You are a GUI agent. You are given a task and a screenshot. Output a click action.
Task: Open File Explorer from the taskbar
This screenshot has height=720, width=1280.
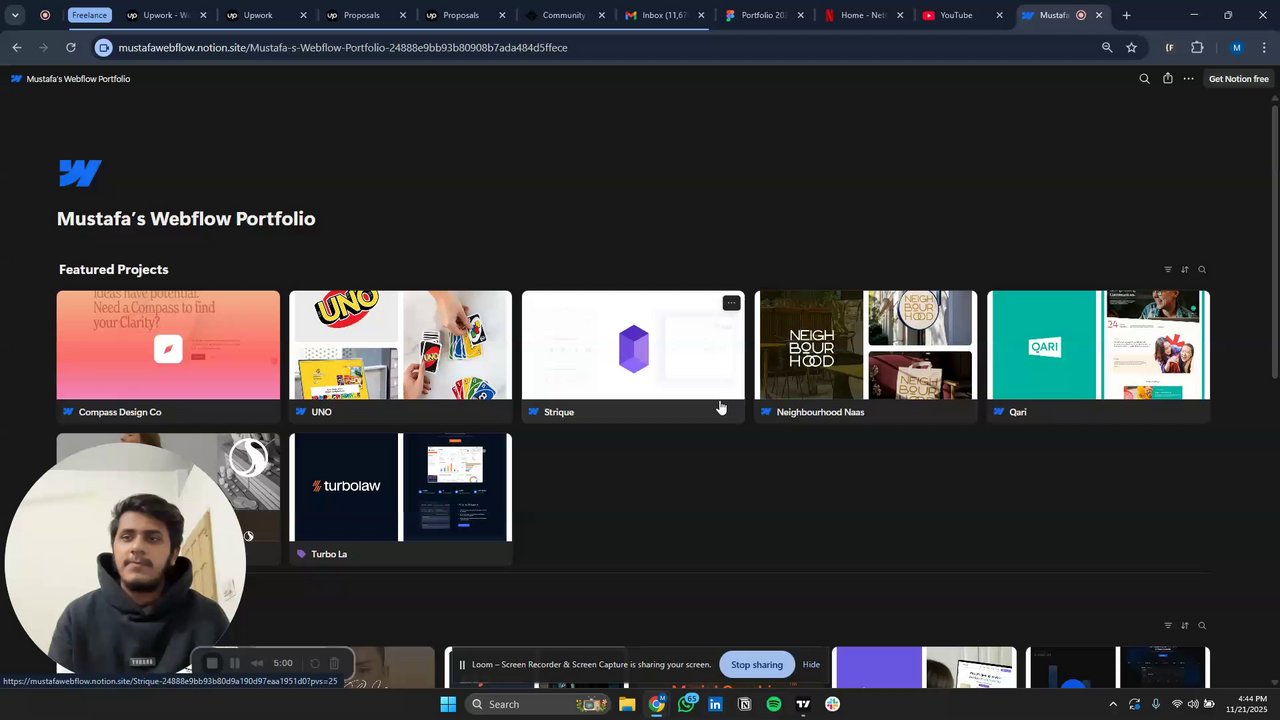pyautogui.click(x=627, y=704)
